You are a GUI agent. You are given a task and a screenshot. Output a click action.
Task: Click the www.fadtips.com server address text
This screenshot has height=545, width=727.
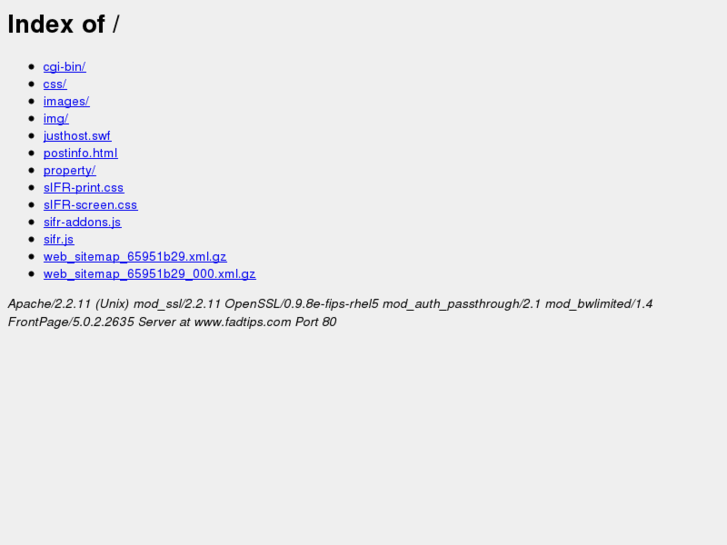pyautogui.click(x=242, y=322)
